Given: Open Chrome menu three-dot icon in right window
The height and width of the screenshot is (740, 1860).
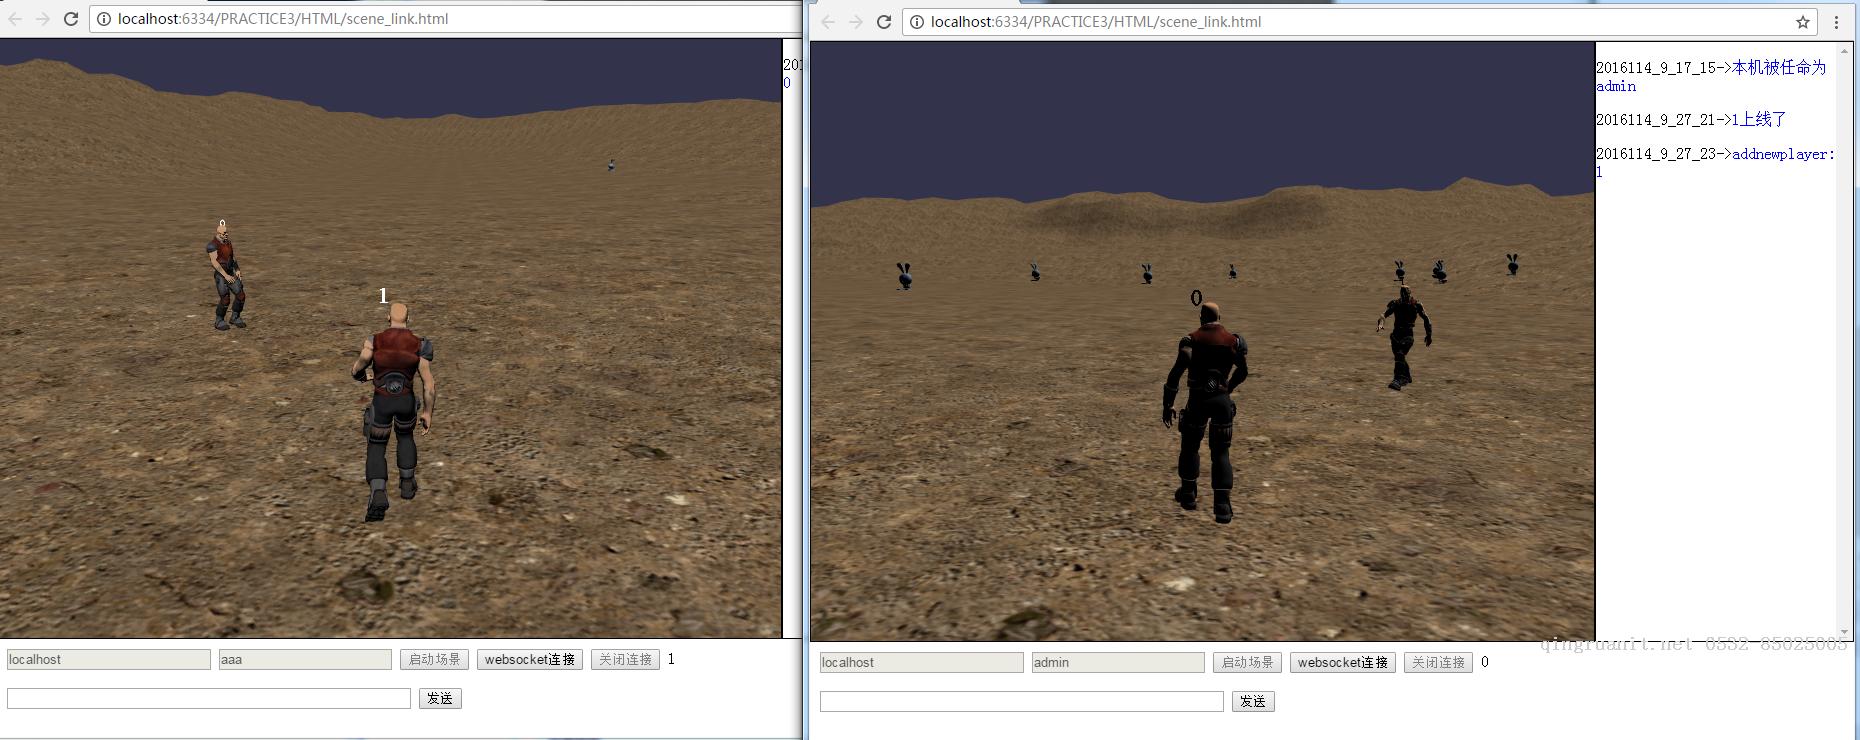Looking at the screenshot, I should coord(1836,22).
